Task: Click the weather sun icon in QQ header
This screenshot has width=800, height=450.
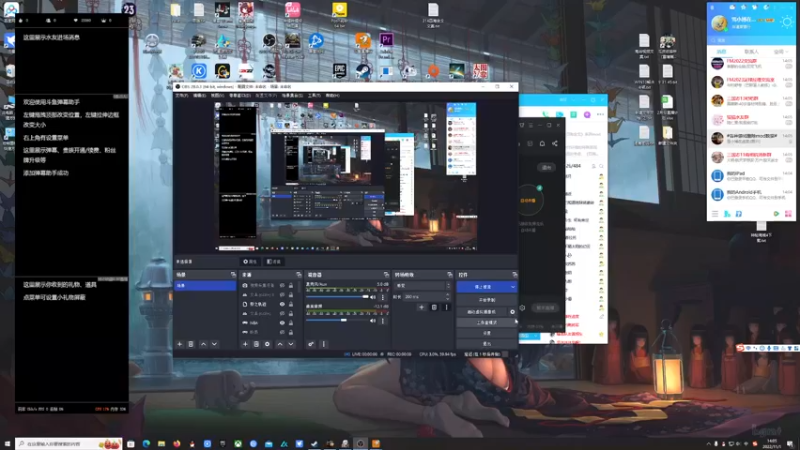Action: (x=787, y=22)
